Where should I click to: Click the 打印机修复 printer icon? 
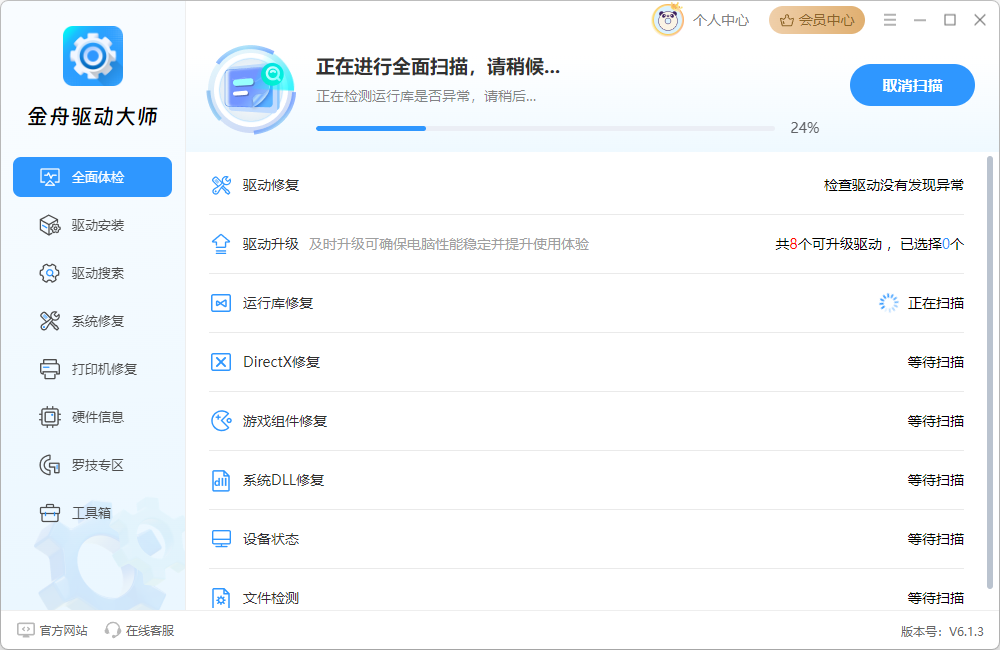[x=50, y=369]
